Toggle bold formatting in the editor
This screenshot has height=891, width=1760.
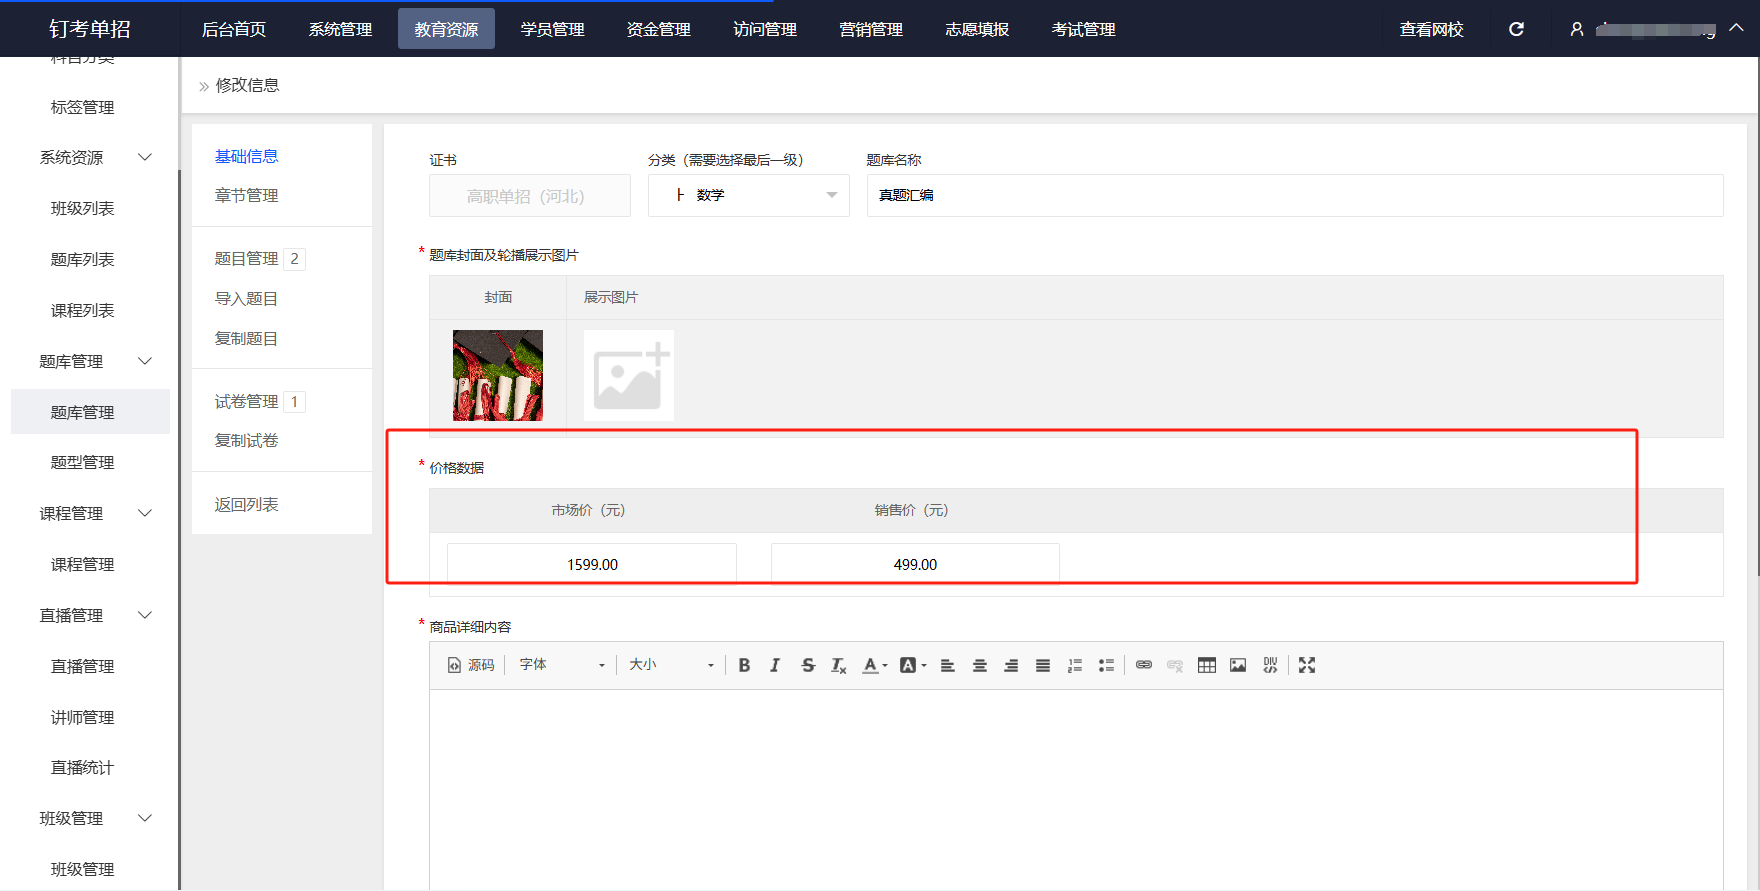point(744,665)
